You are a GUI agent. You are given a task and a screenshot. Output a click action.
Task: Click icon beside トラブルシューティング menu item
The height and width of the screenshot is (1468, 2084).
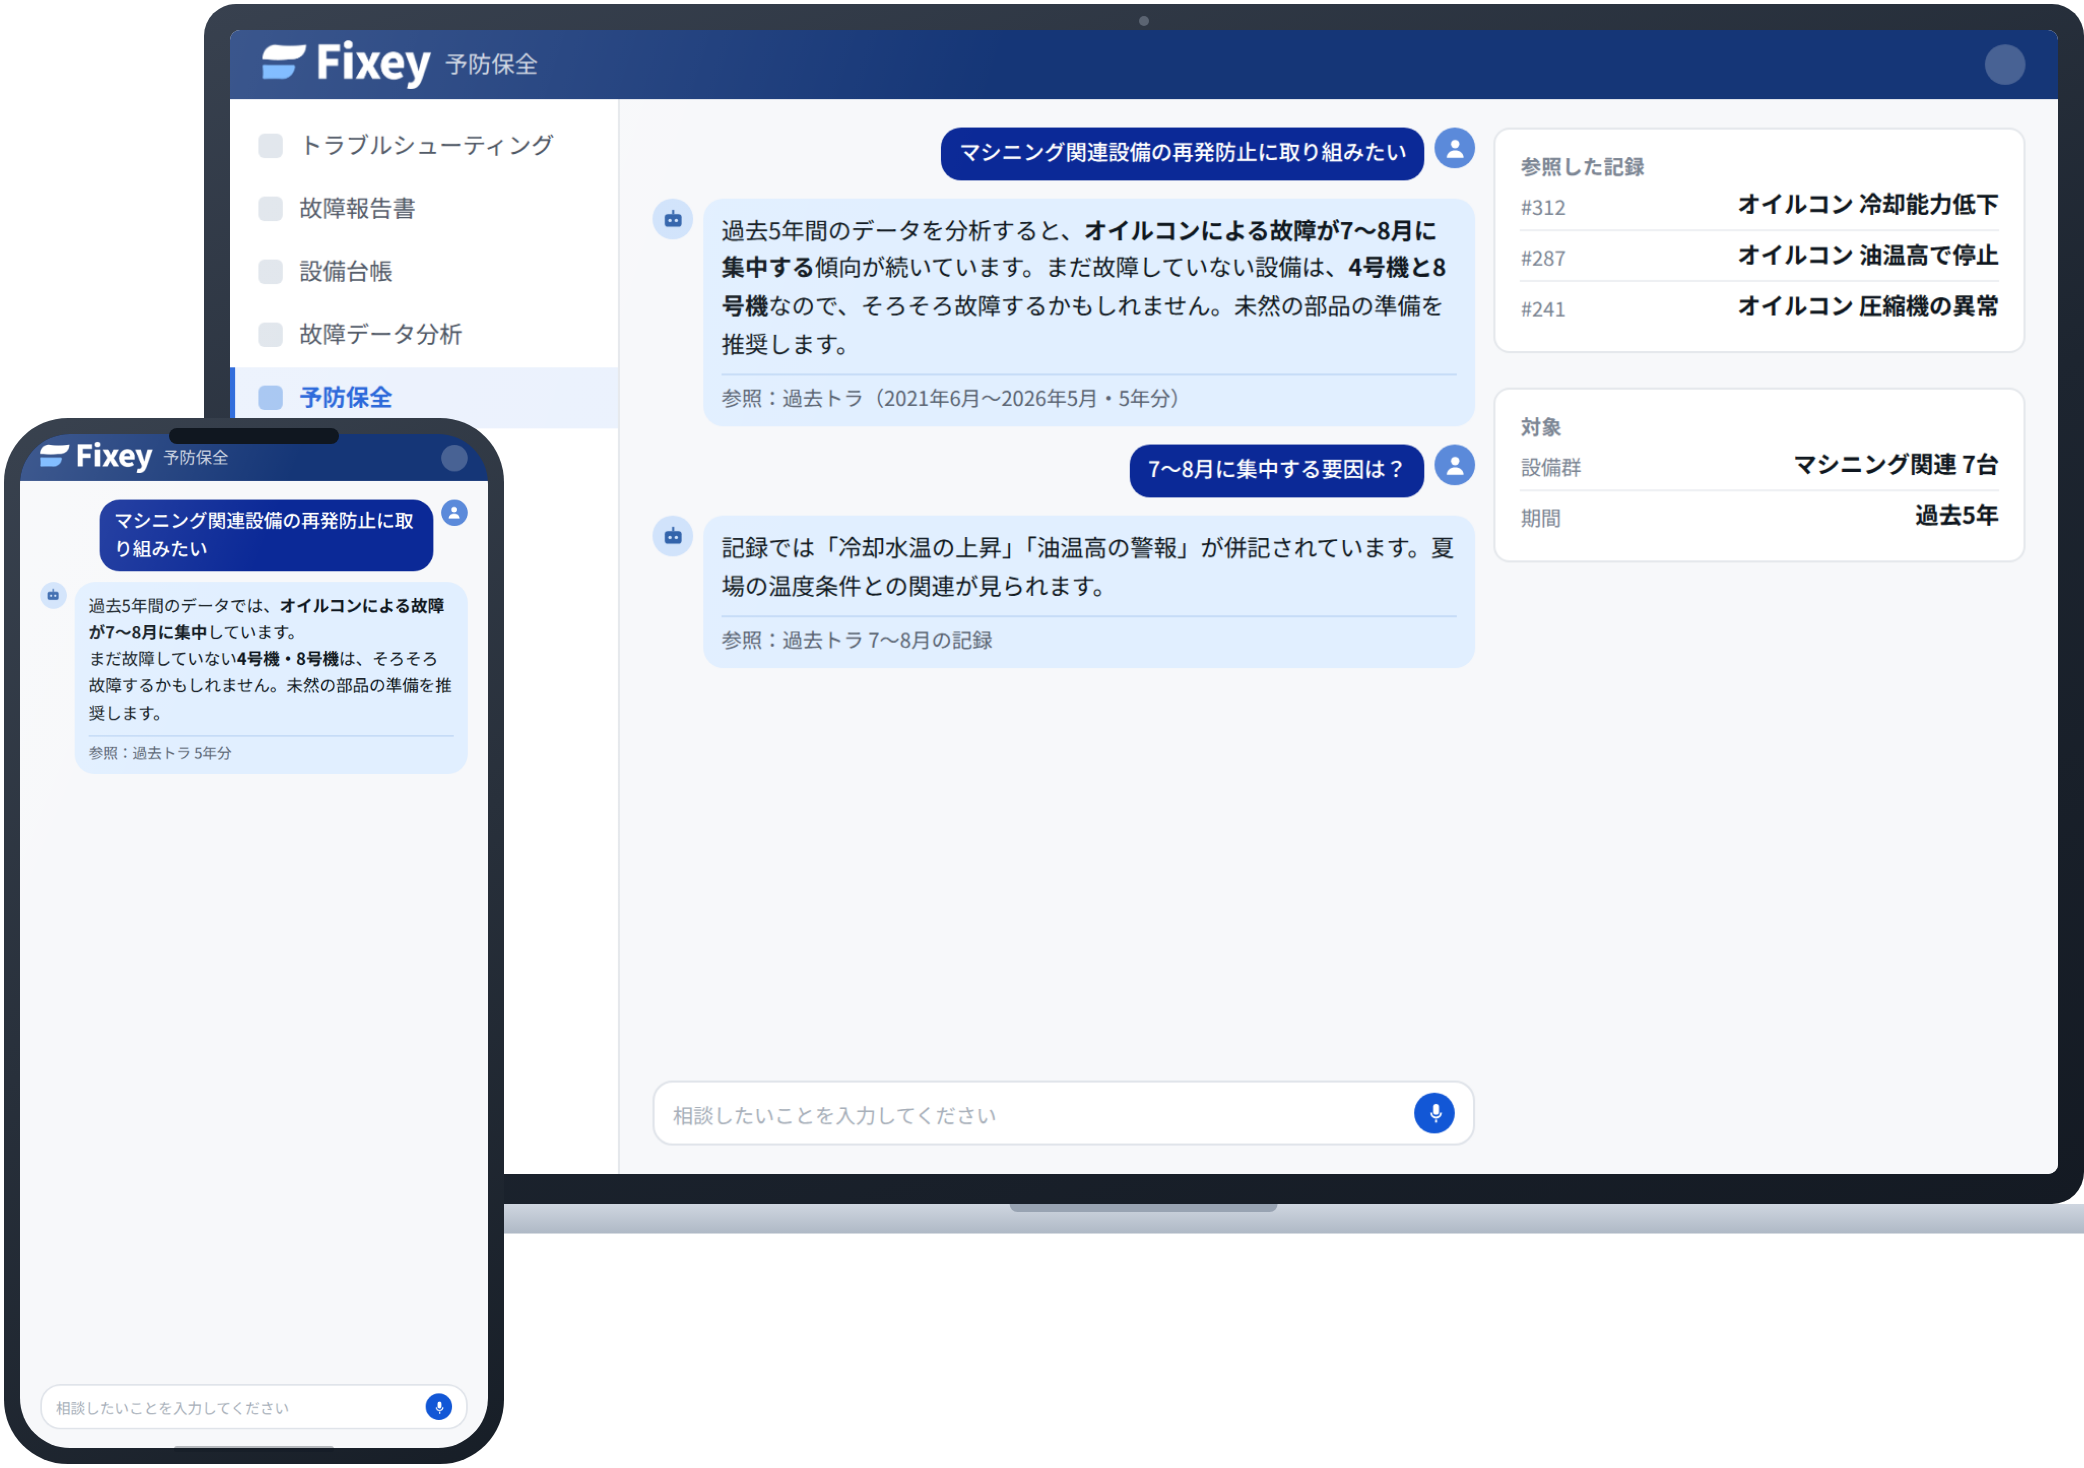click(x=270, y=146)
